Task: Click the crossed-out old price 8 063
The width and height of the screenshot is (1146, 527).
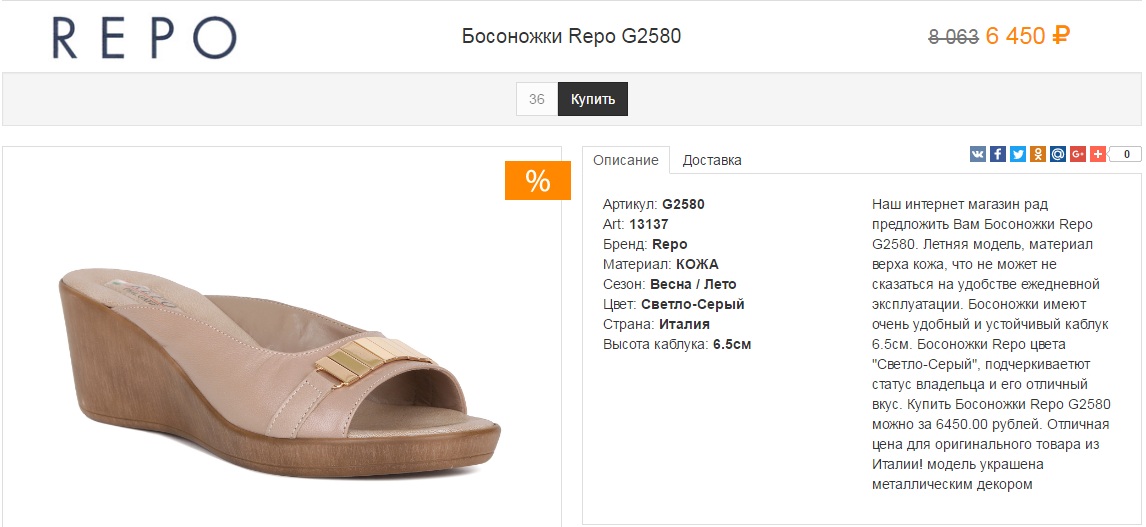Action: pyautogui.click(x=953, y=38)
